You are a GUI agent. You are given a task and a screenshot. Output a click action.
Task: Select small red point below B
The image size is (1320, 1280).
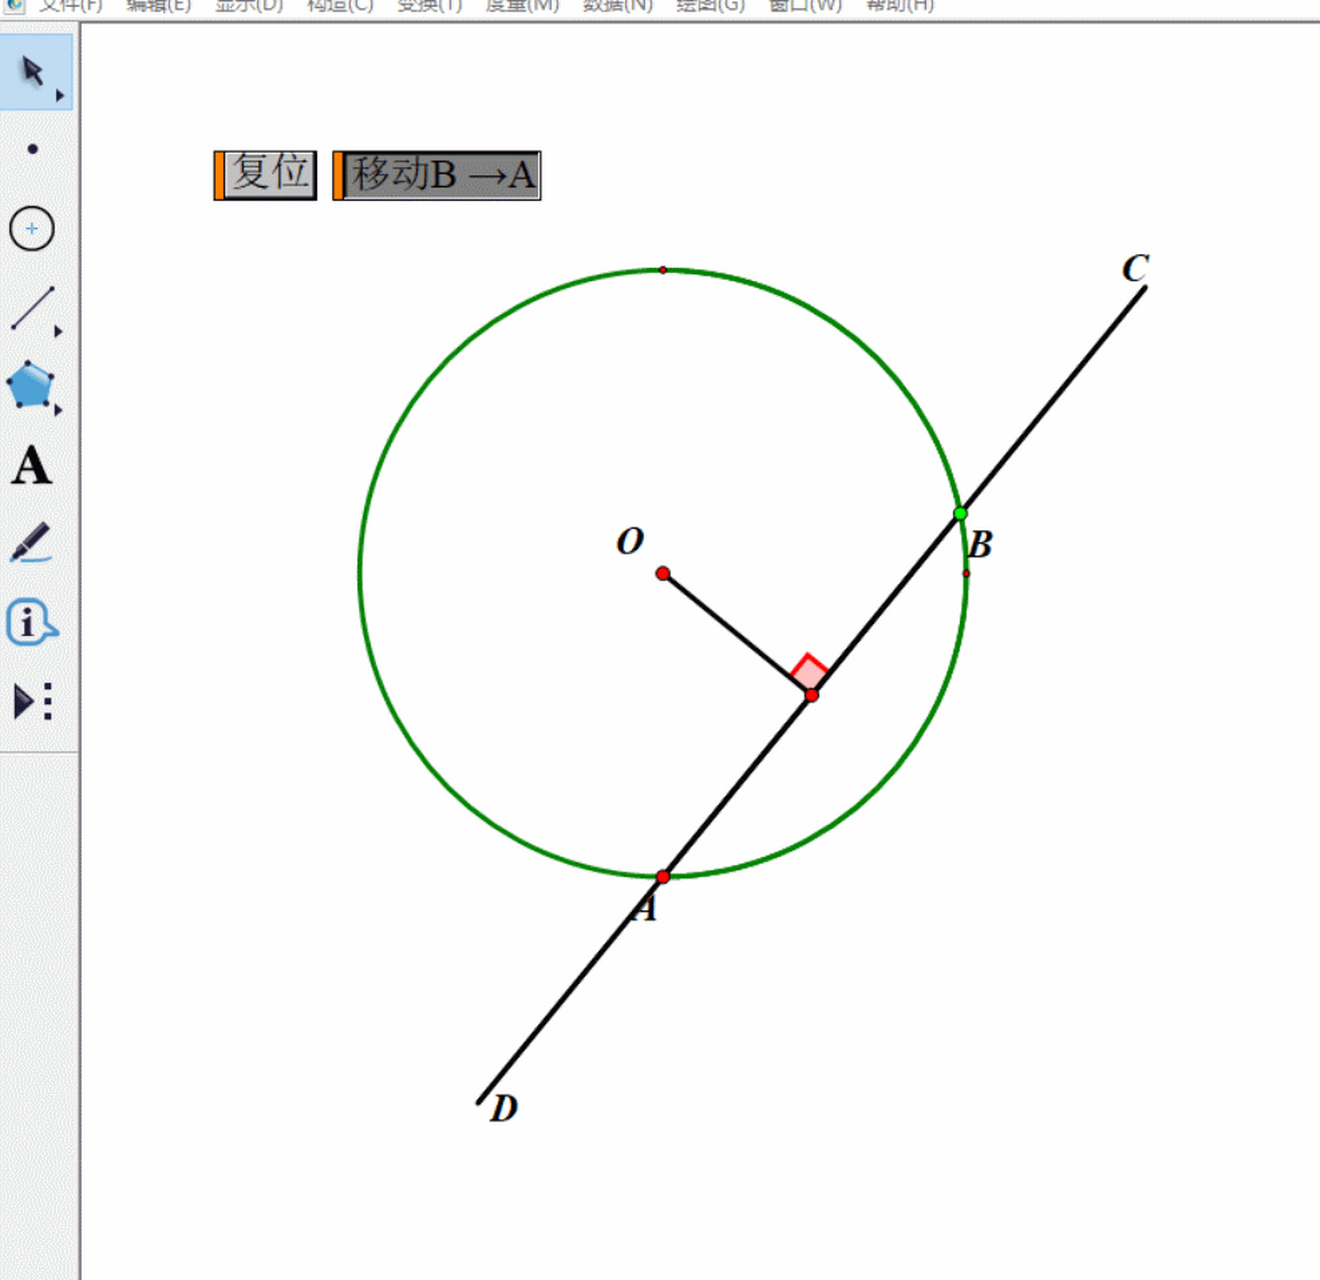click(966, 573)
